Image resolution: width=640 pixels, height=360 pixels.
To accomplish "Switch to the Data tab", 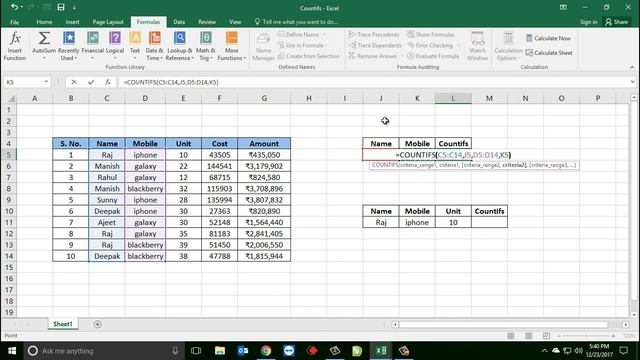I will pyautogui.click(x=179, y=22).
